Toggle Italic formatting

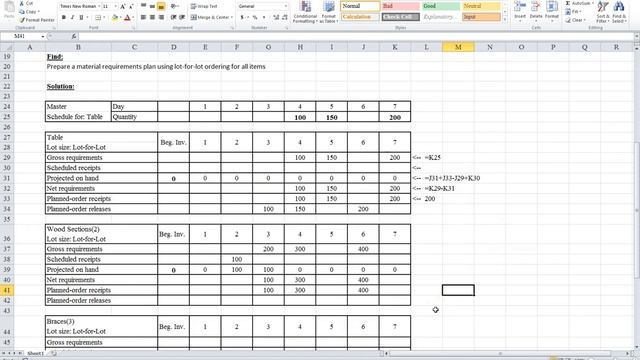[72, 18]
